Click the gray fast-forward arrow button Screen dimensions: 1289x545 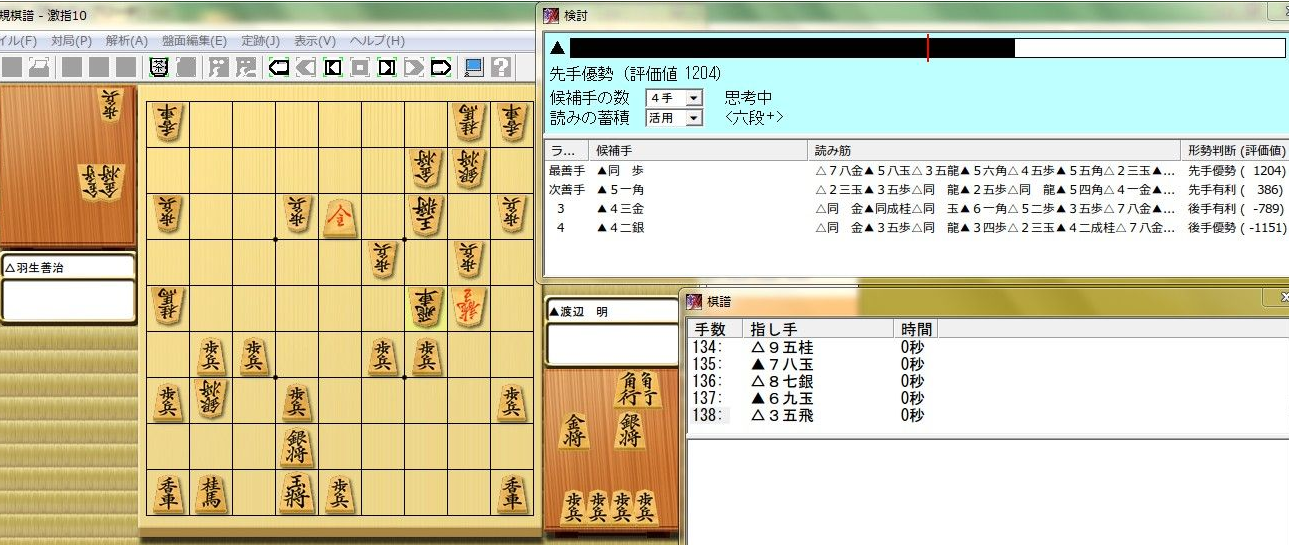point(414,67)
